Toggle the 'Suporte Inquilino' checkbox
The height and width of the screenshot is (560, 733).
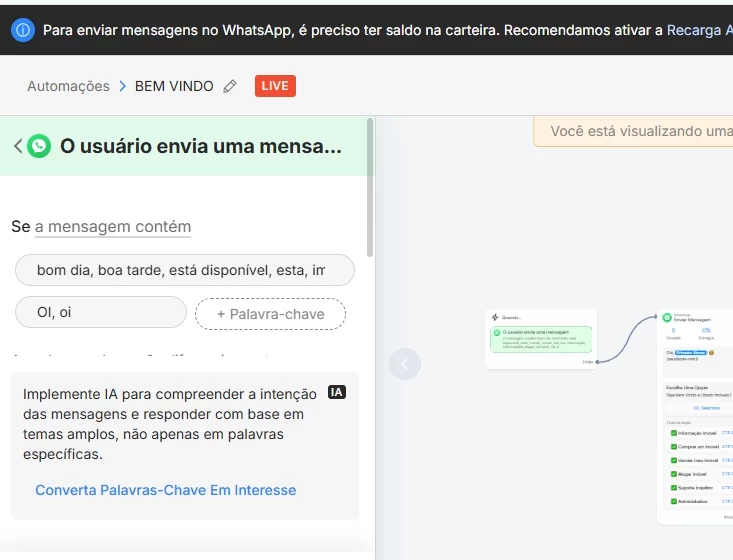674,488
